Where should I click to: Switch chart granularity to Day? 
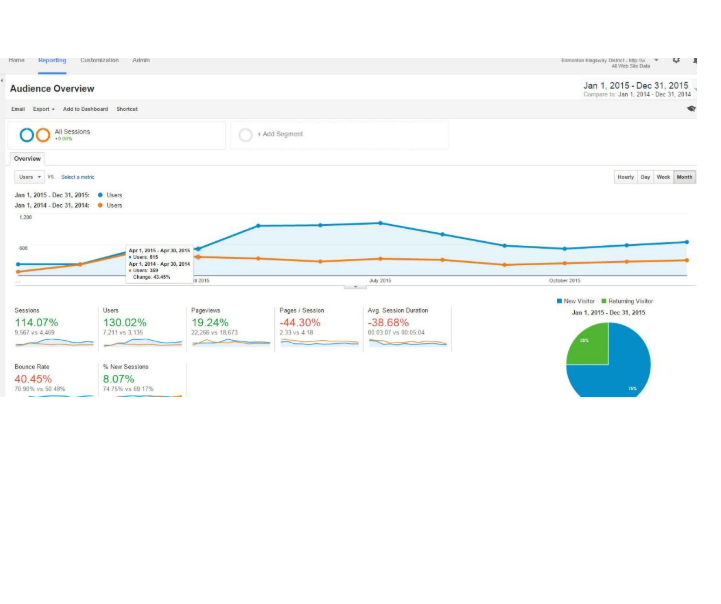pos(645,177)
